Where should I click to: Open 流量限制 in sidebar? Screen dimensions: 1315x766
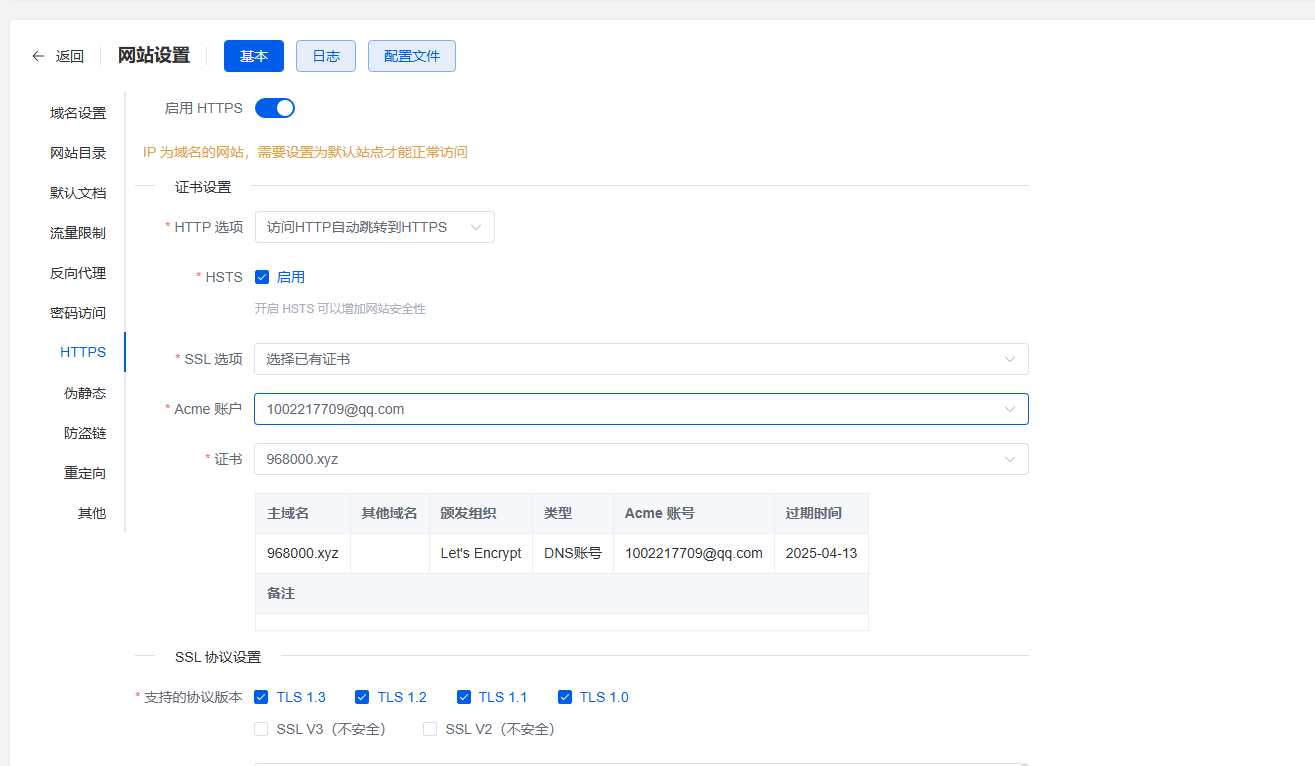pos(78,233)
